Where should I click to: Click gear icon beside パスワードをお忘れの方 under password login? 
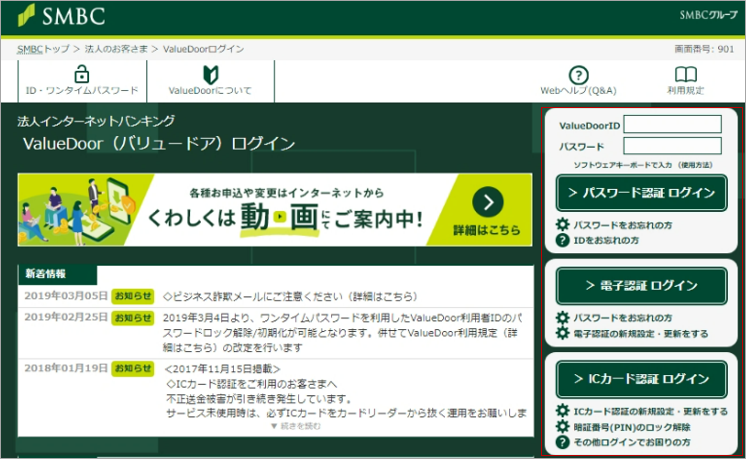[x=563, y=224]
